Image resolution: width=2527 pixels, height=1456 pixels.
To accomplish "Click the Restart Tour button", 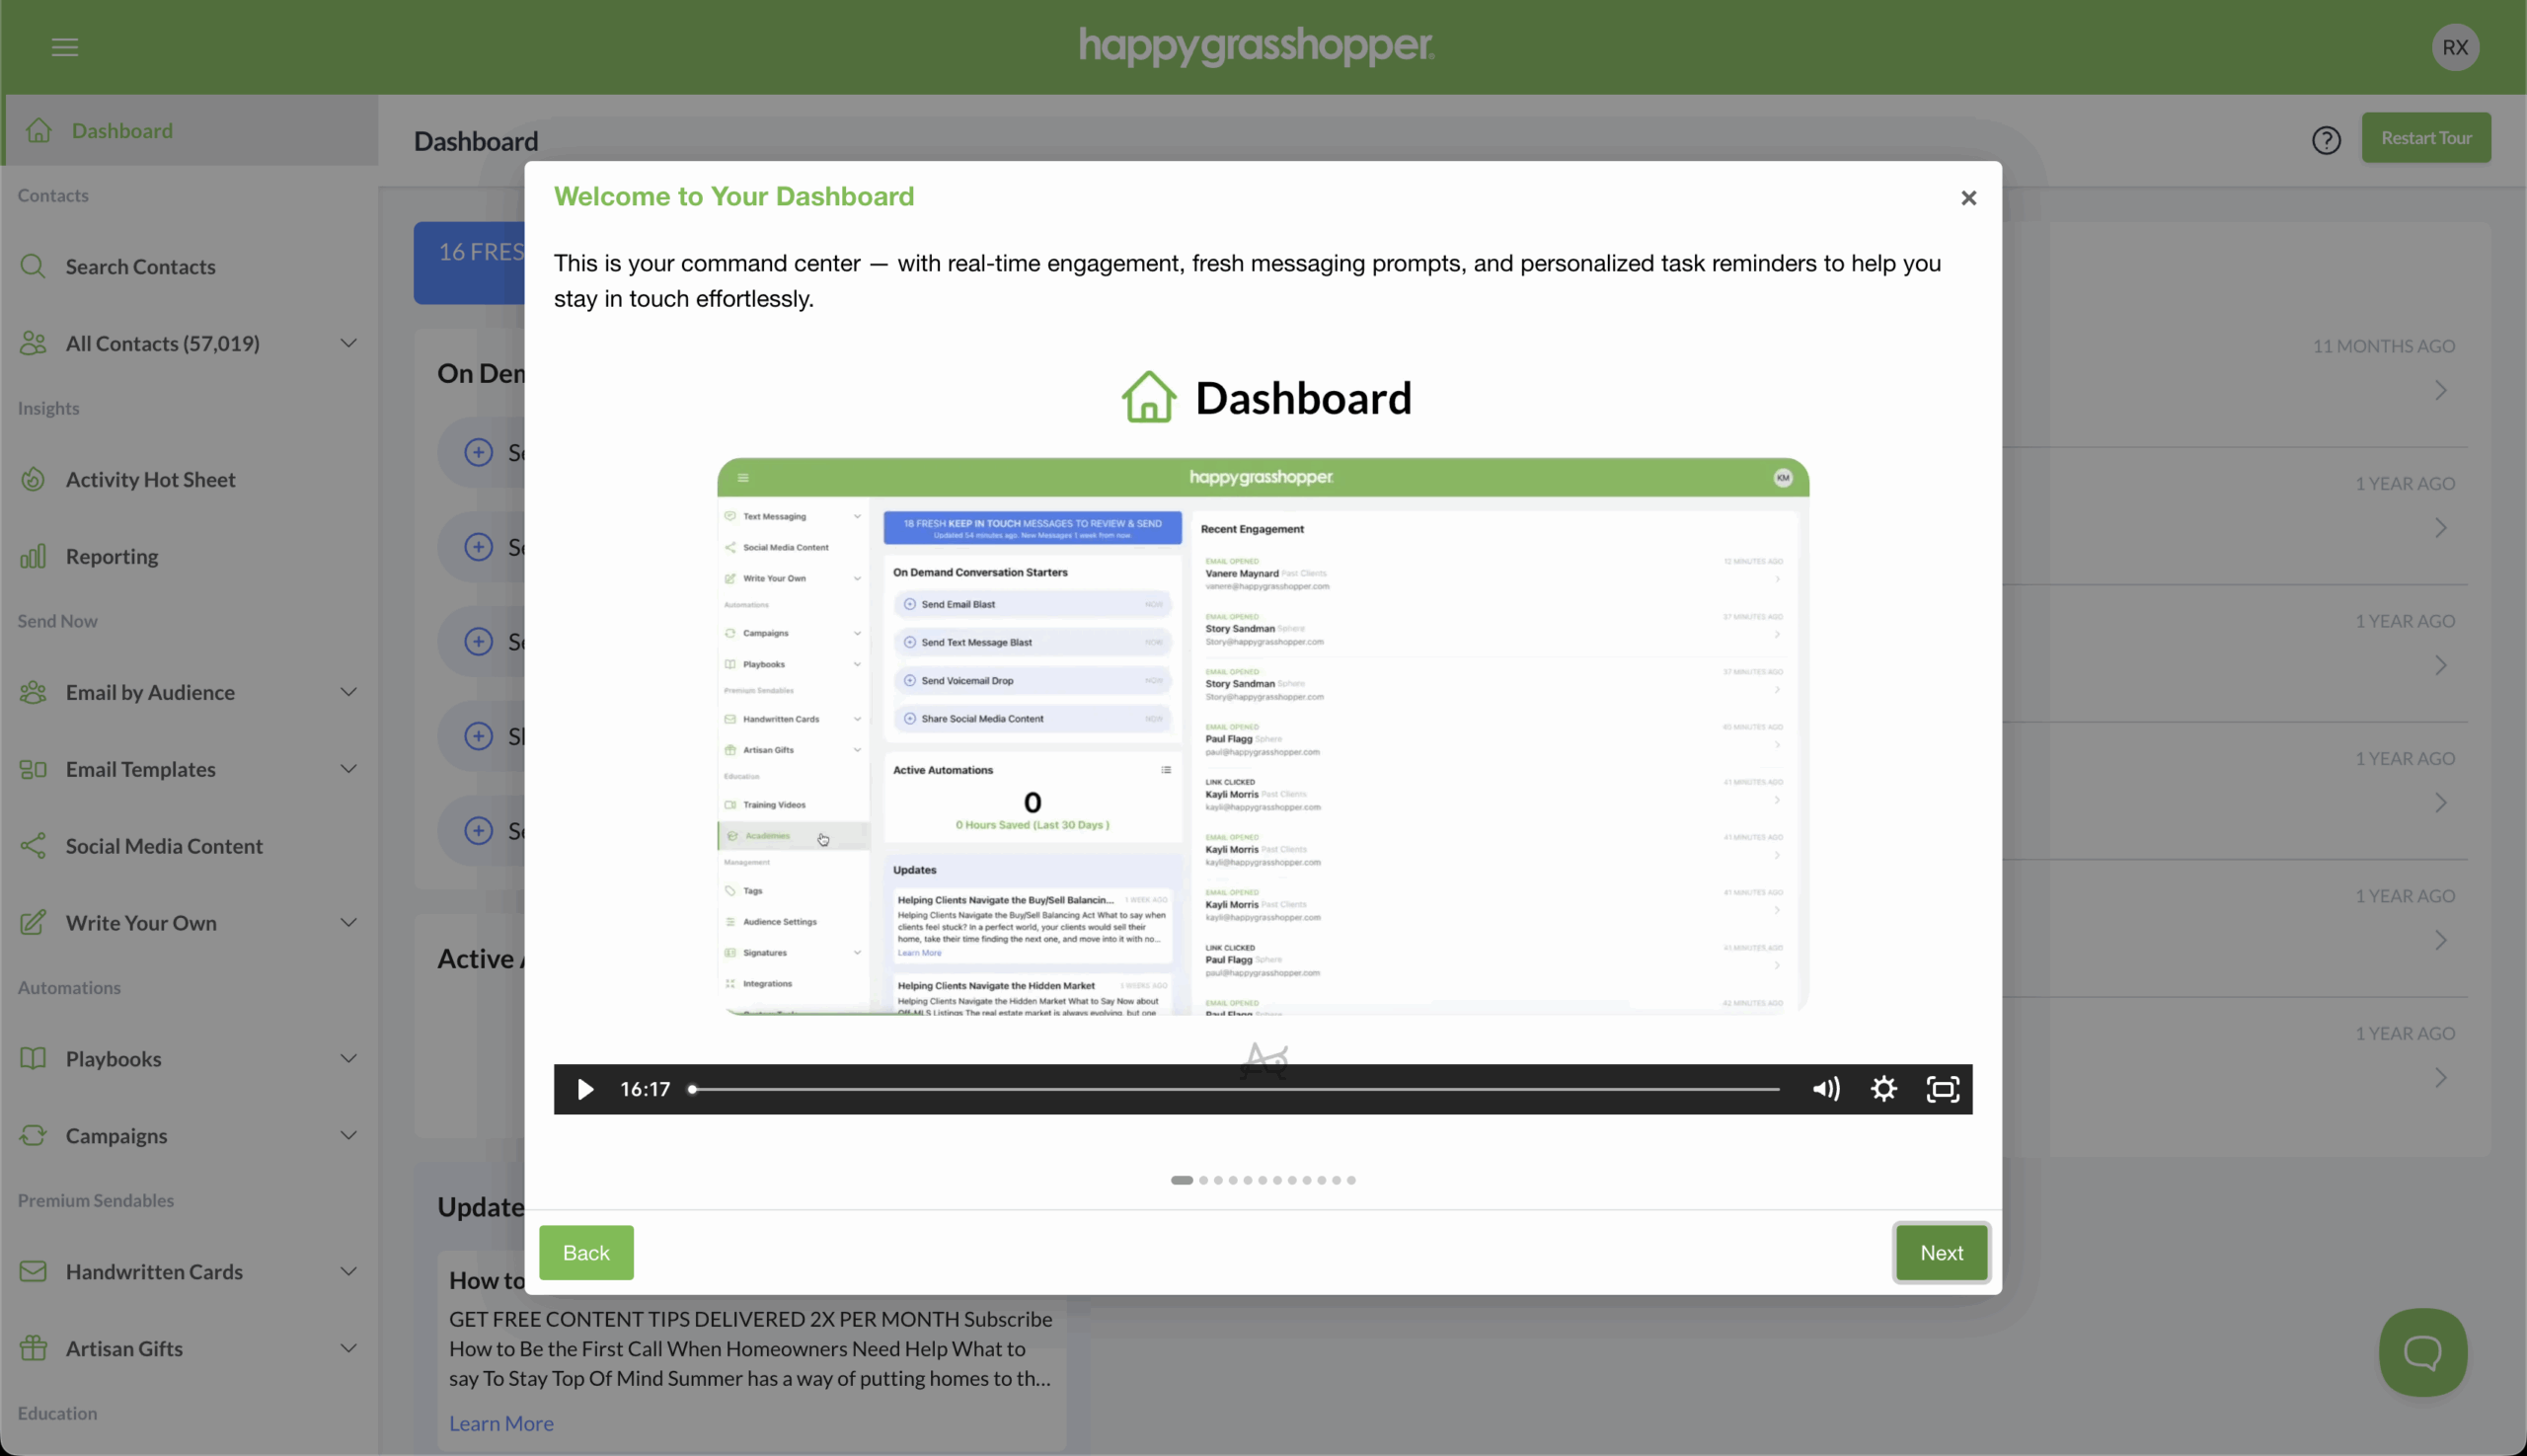I will pos(2425,138).
